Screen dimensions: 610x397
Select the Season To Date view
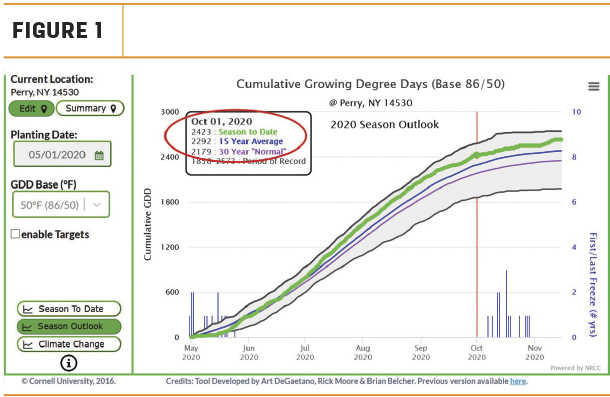69,309
